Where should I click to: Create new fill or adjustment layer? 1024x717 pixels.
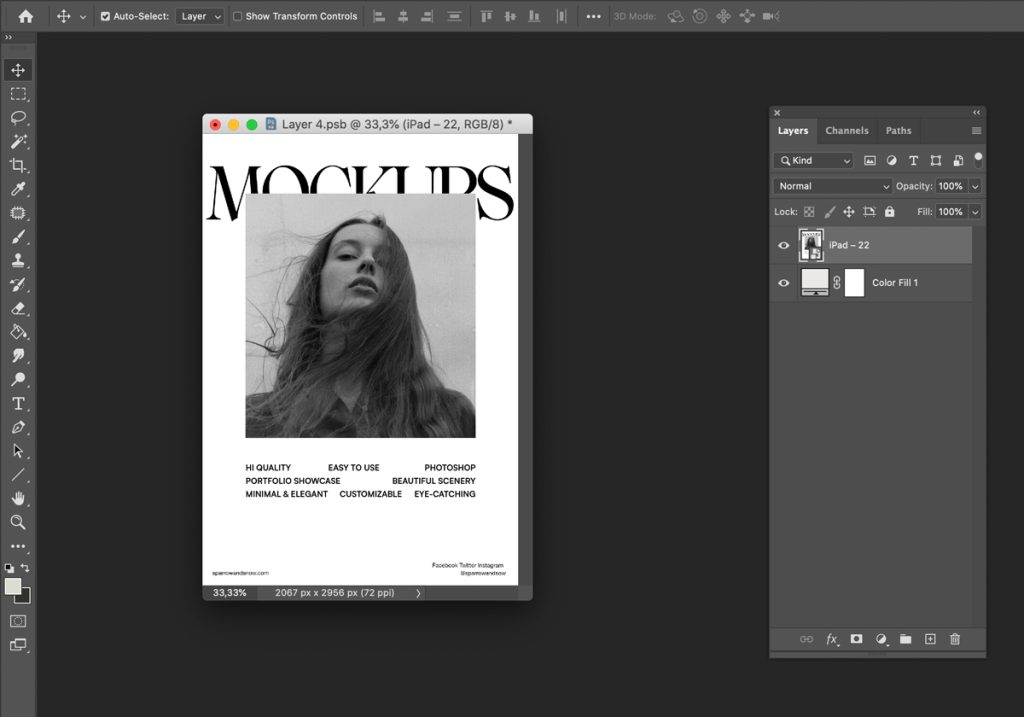click(x=881, y=639)
